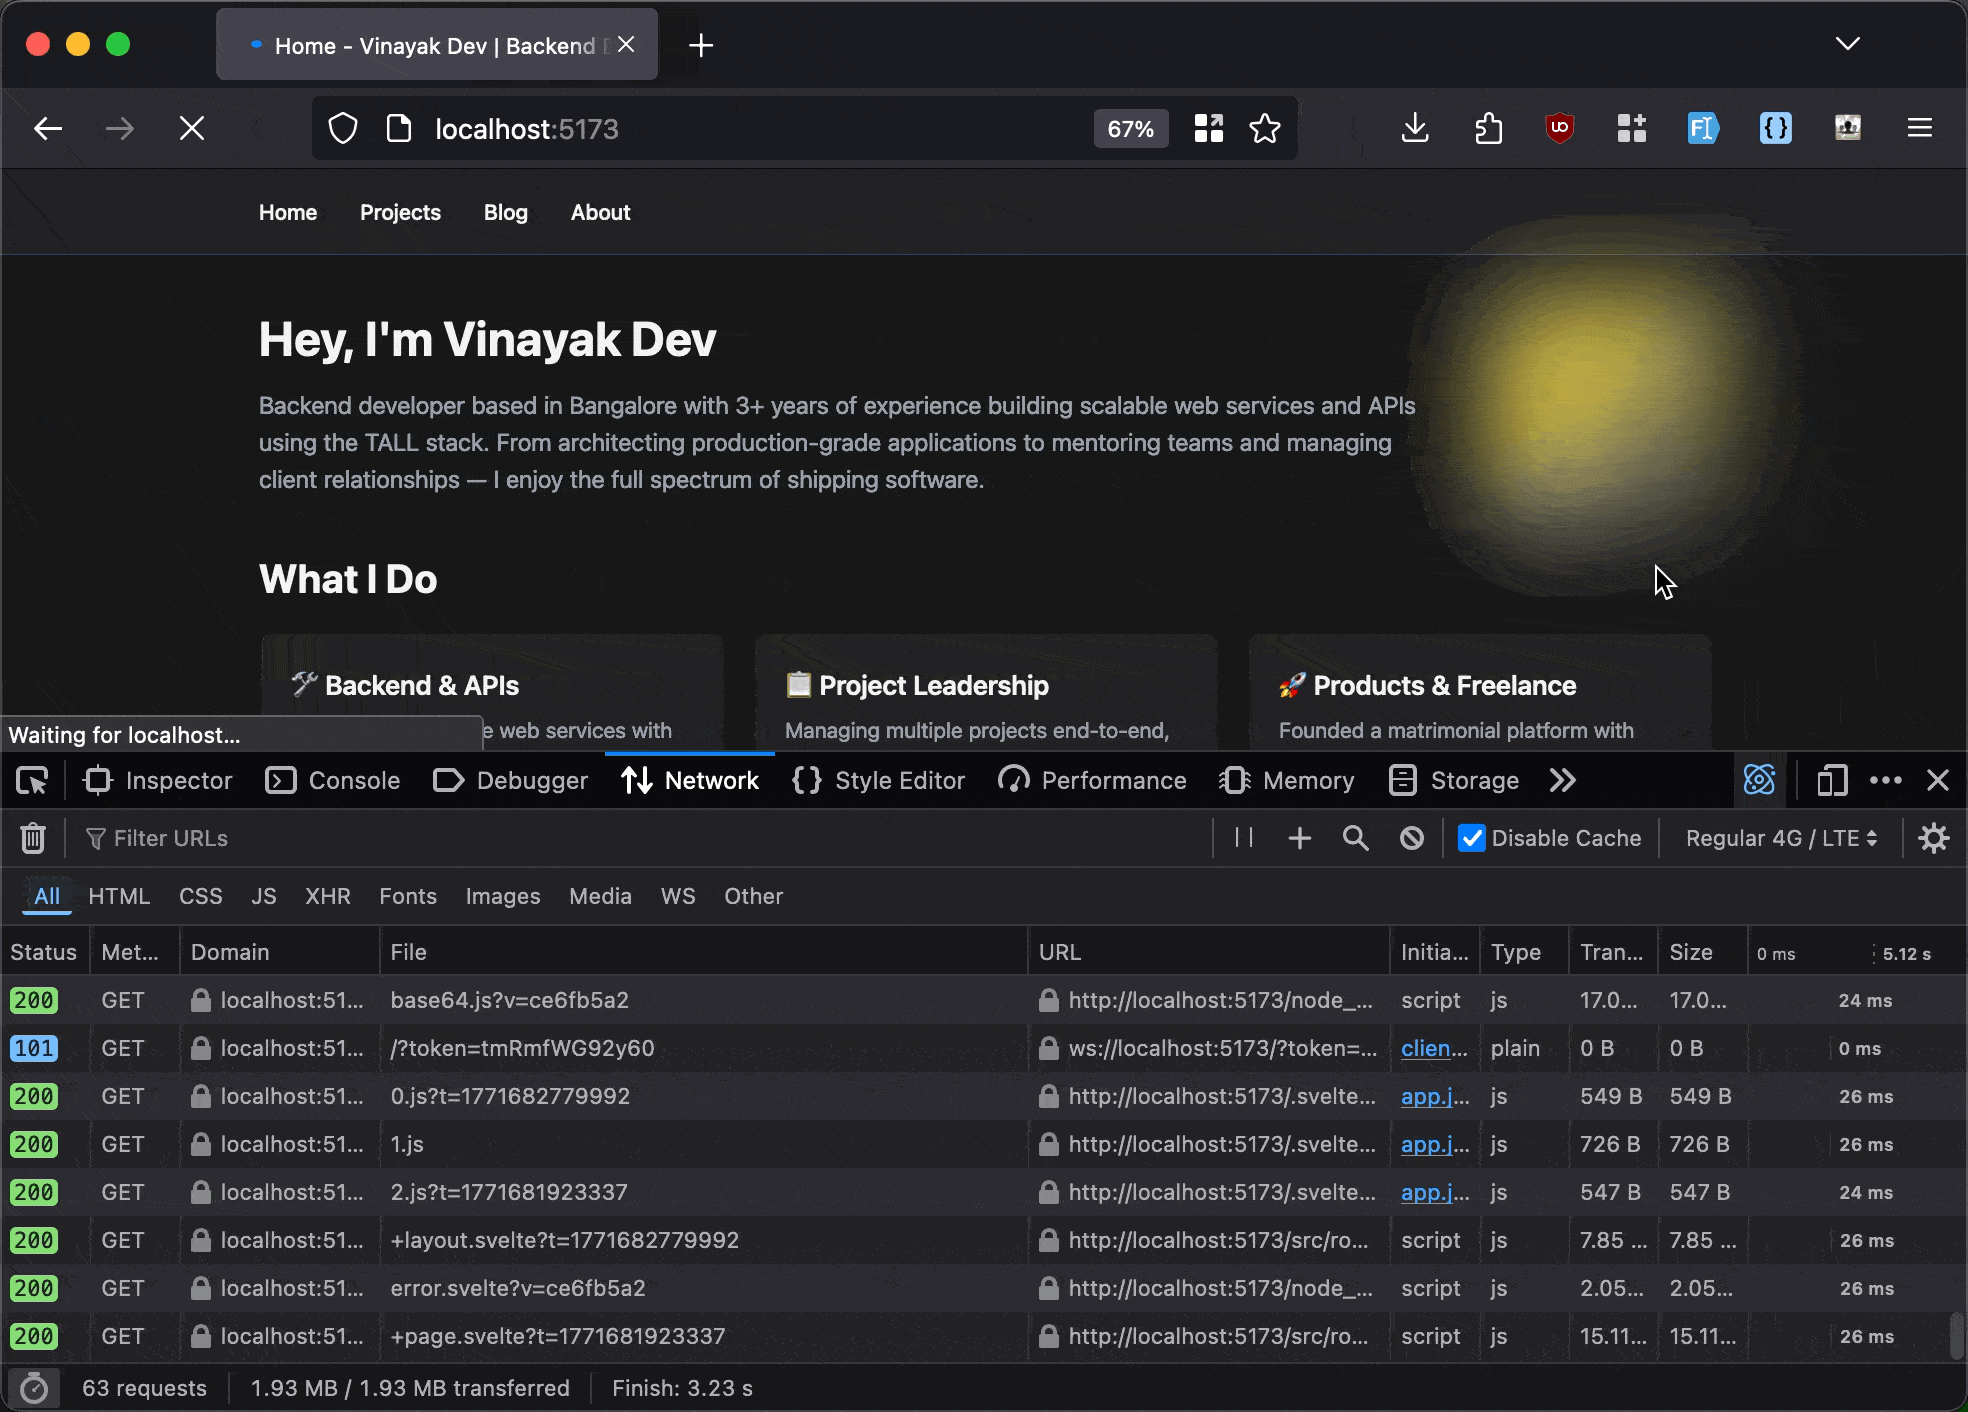Open list all tabs dropdown arrow
Screen dimensions: 1968x1412
1847,44
